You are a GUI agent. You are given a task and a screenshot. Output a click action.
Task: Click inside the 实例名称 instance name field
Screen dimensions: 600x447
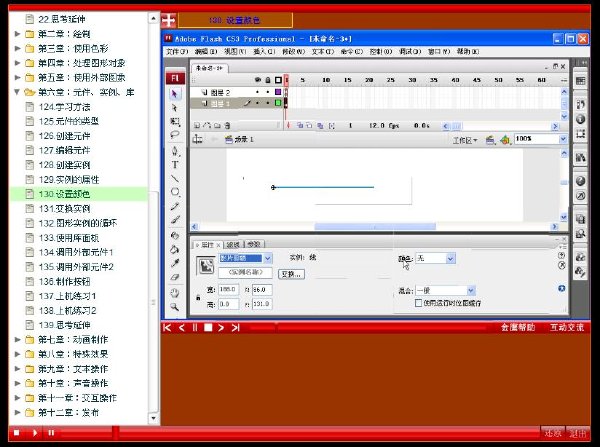[x=245, y=272]
